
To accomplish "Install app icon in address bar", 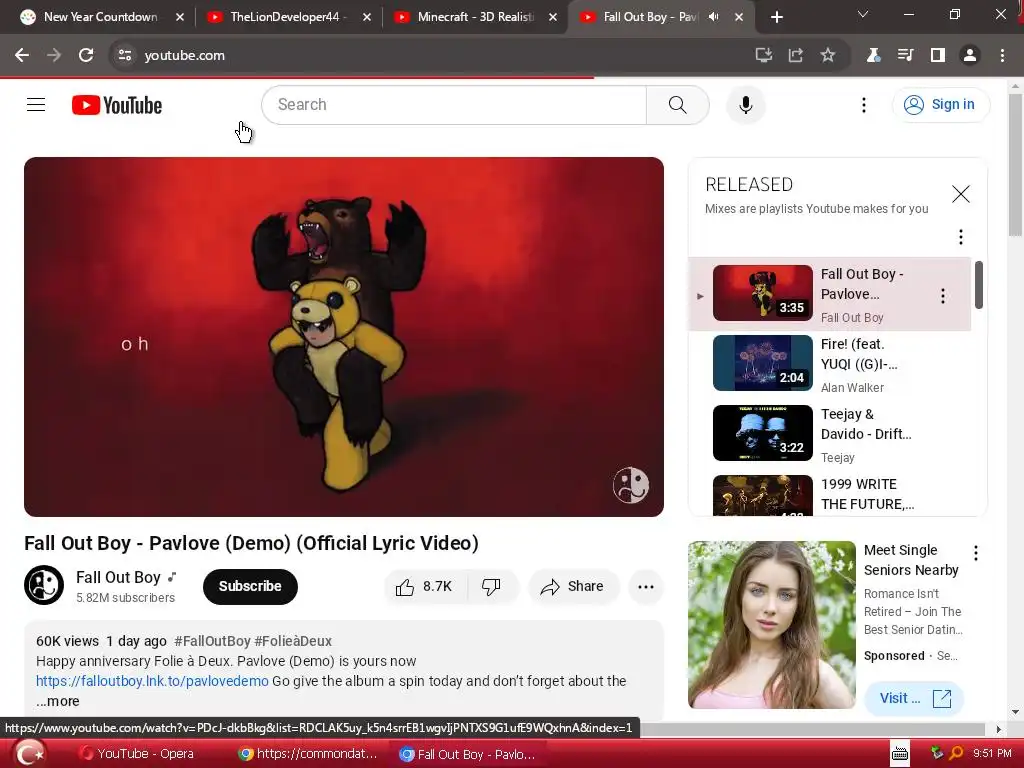I will (x=763, y=56).
